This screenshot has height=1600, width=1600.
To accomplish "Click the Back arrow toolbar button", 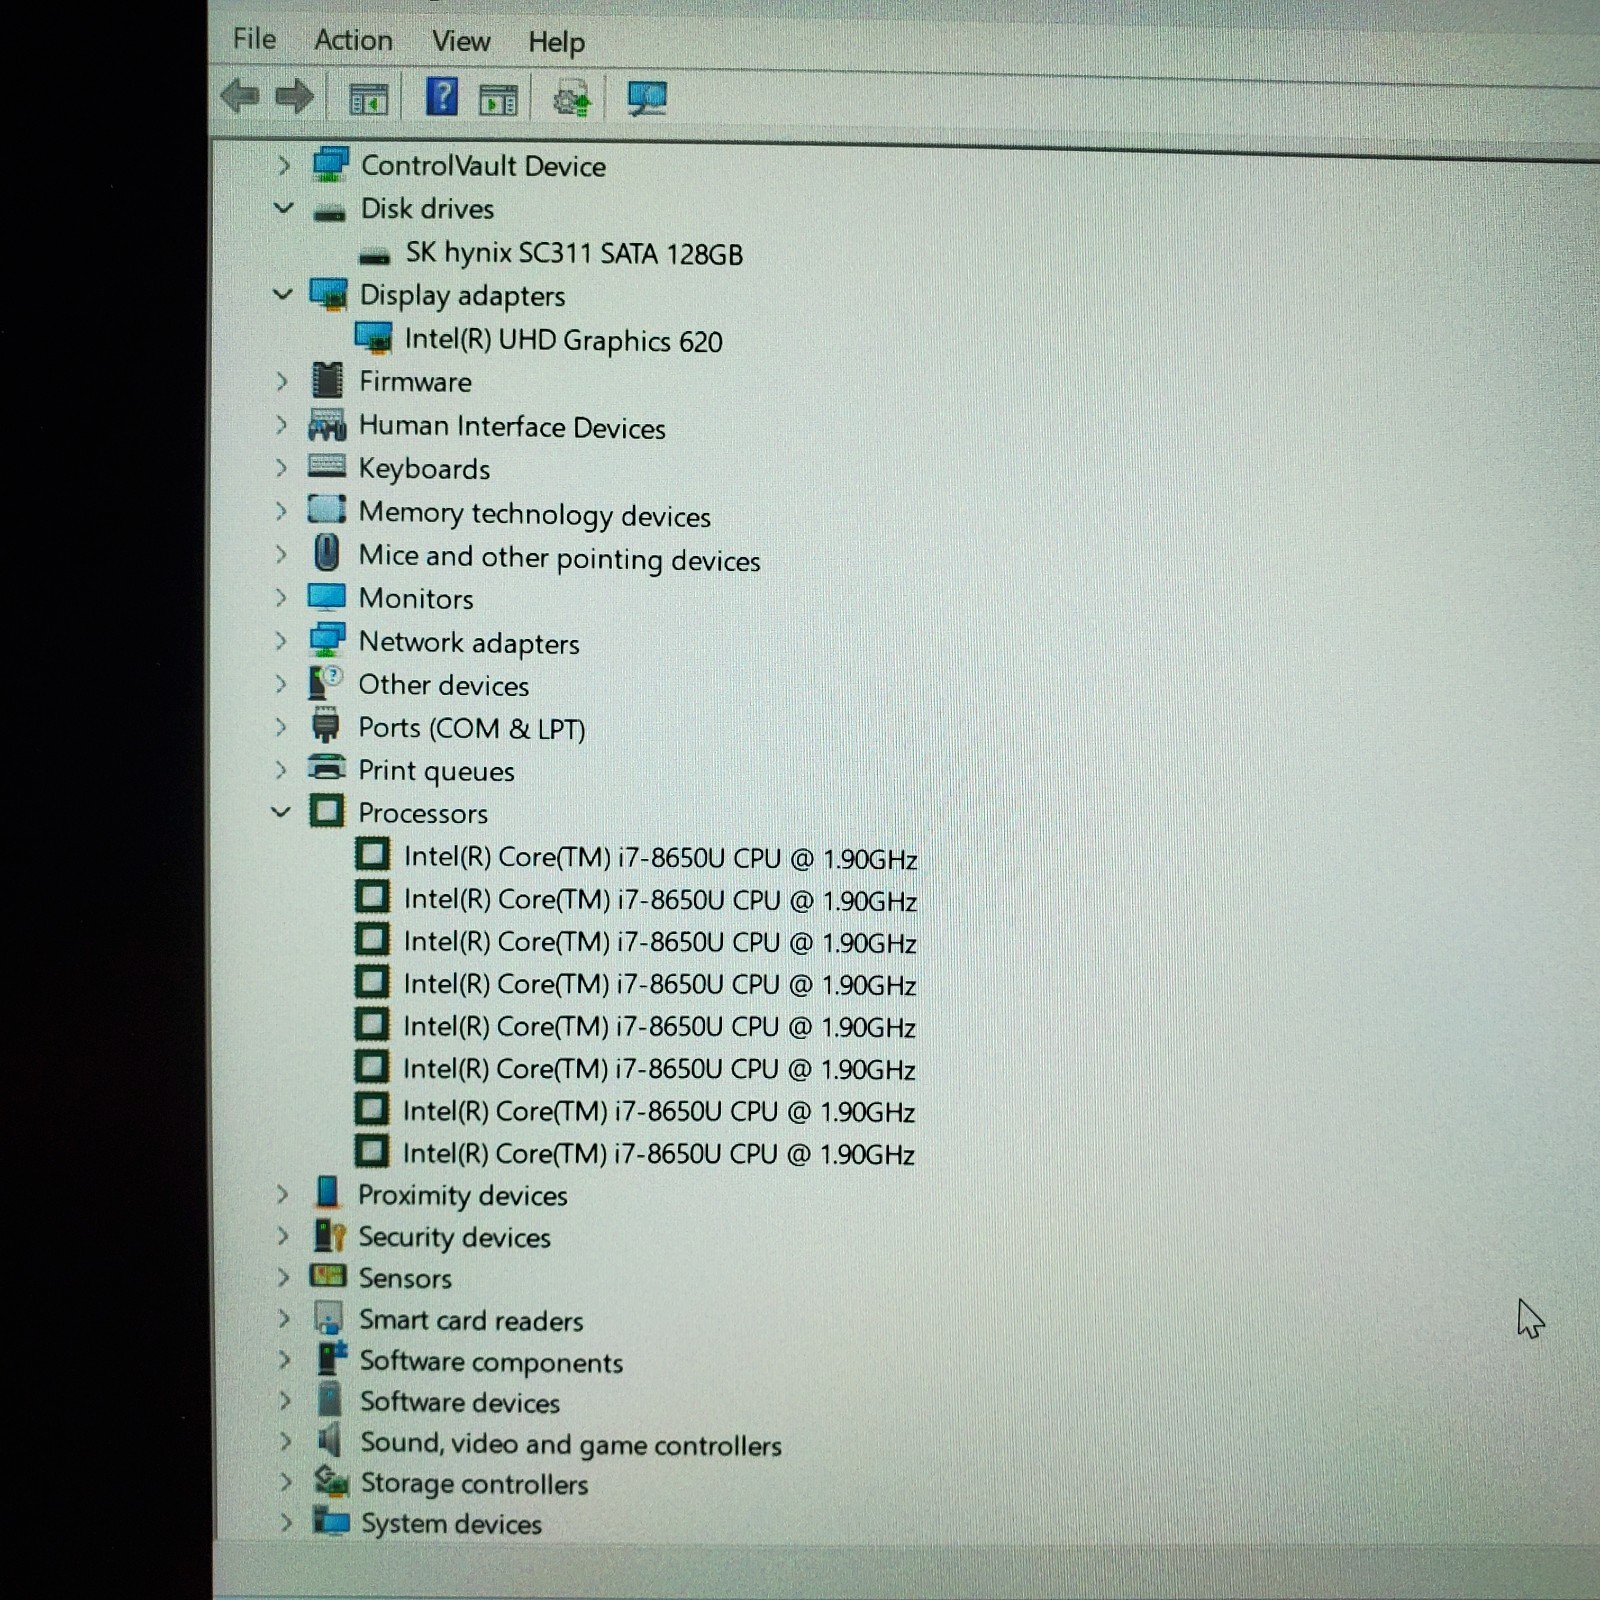I will click(240, 97).
